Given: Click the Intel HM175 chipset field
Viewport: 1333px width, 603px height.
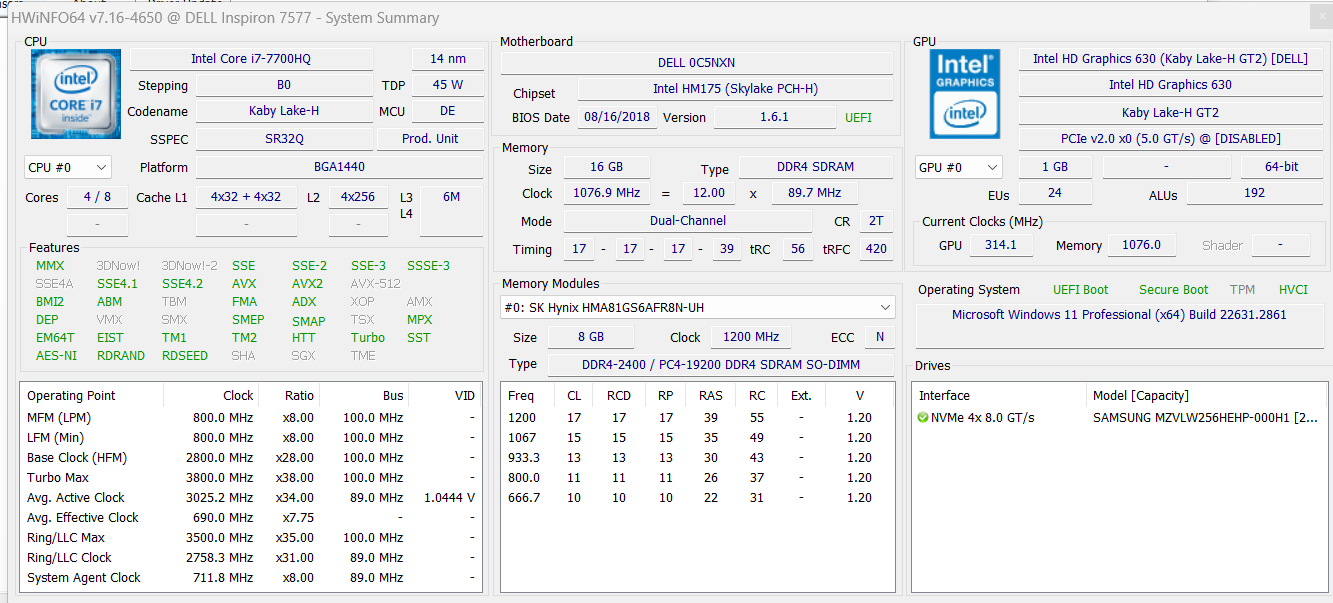Looking at the screenshot, I should coord(735,89).
